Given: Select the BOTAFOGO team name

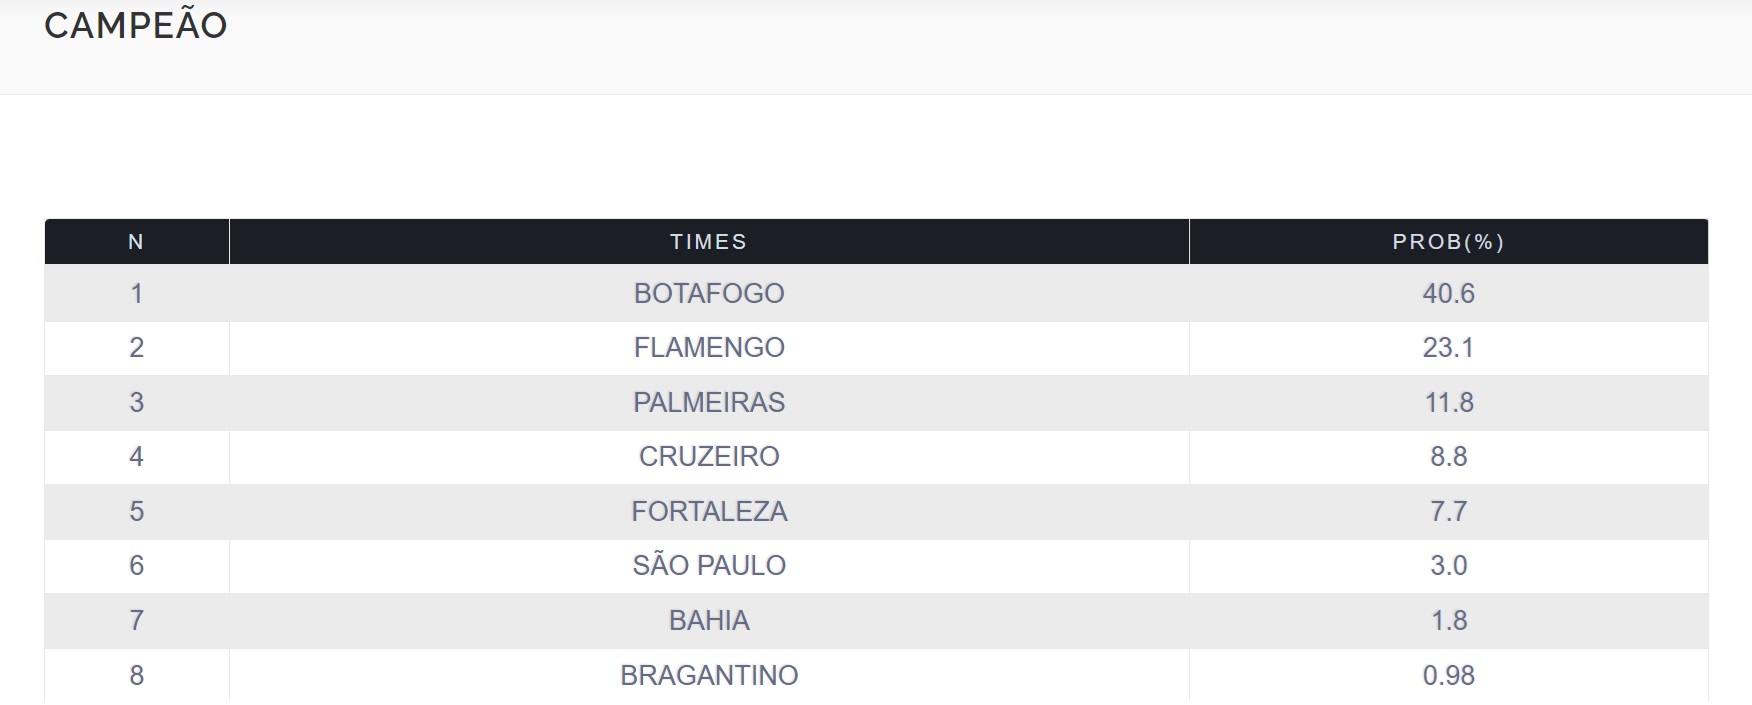Looking at the screenshot, I should [709, 293].
